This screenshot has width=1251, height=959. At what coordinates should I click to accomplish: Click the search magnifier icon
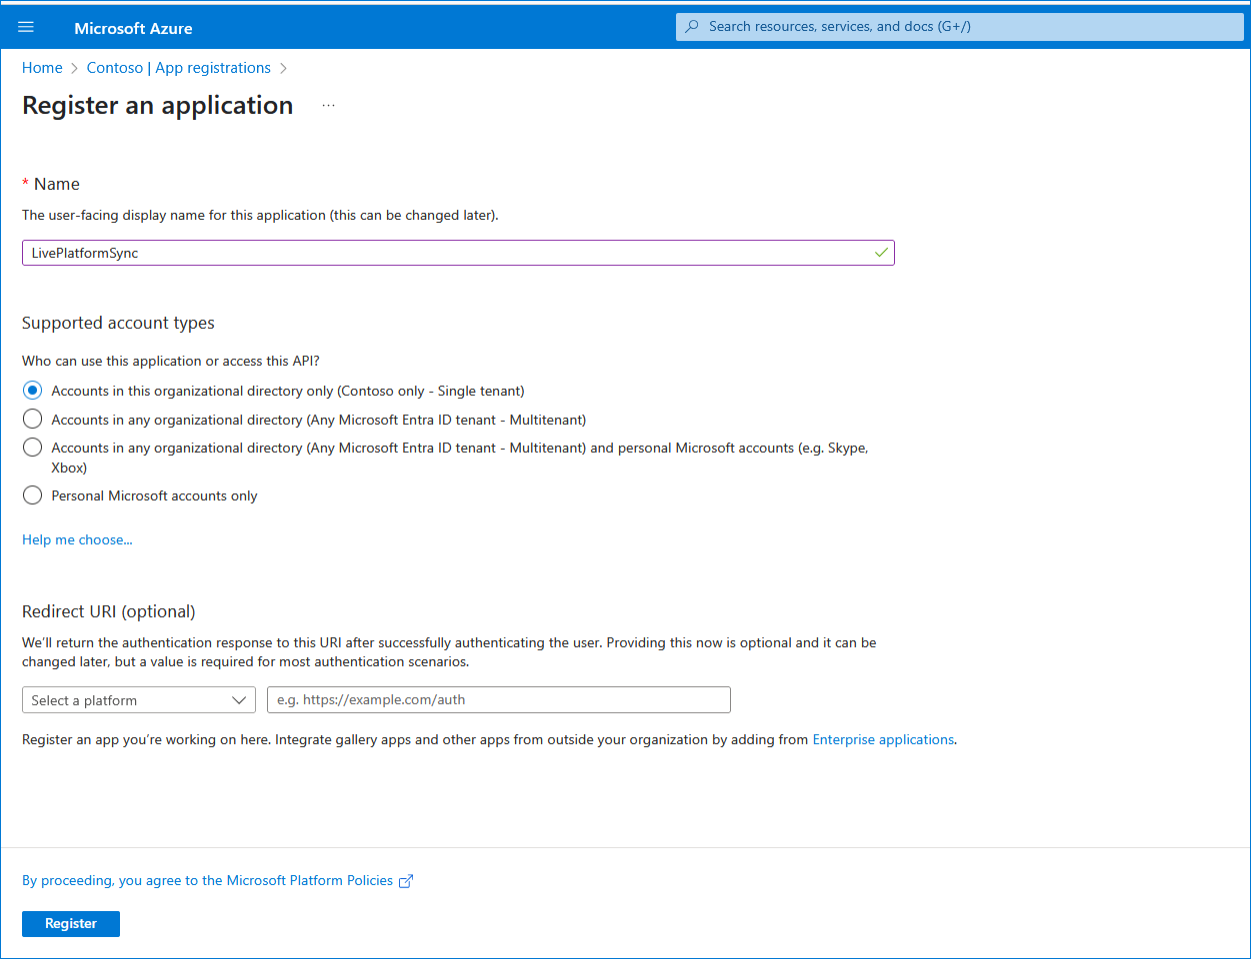[x=692, y=27]
